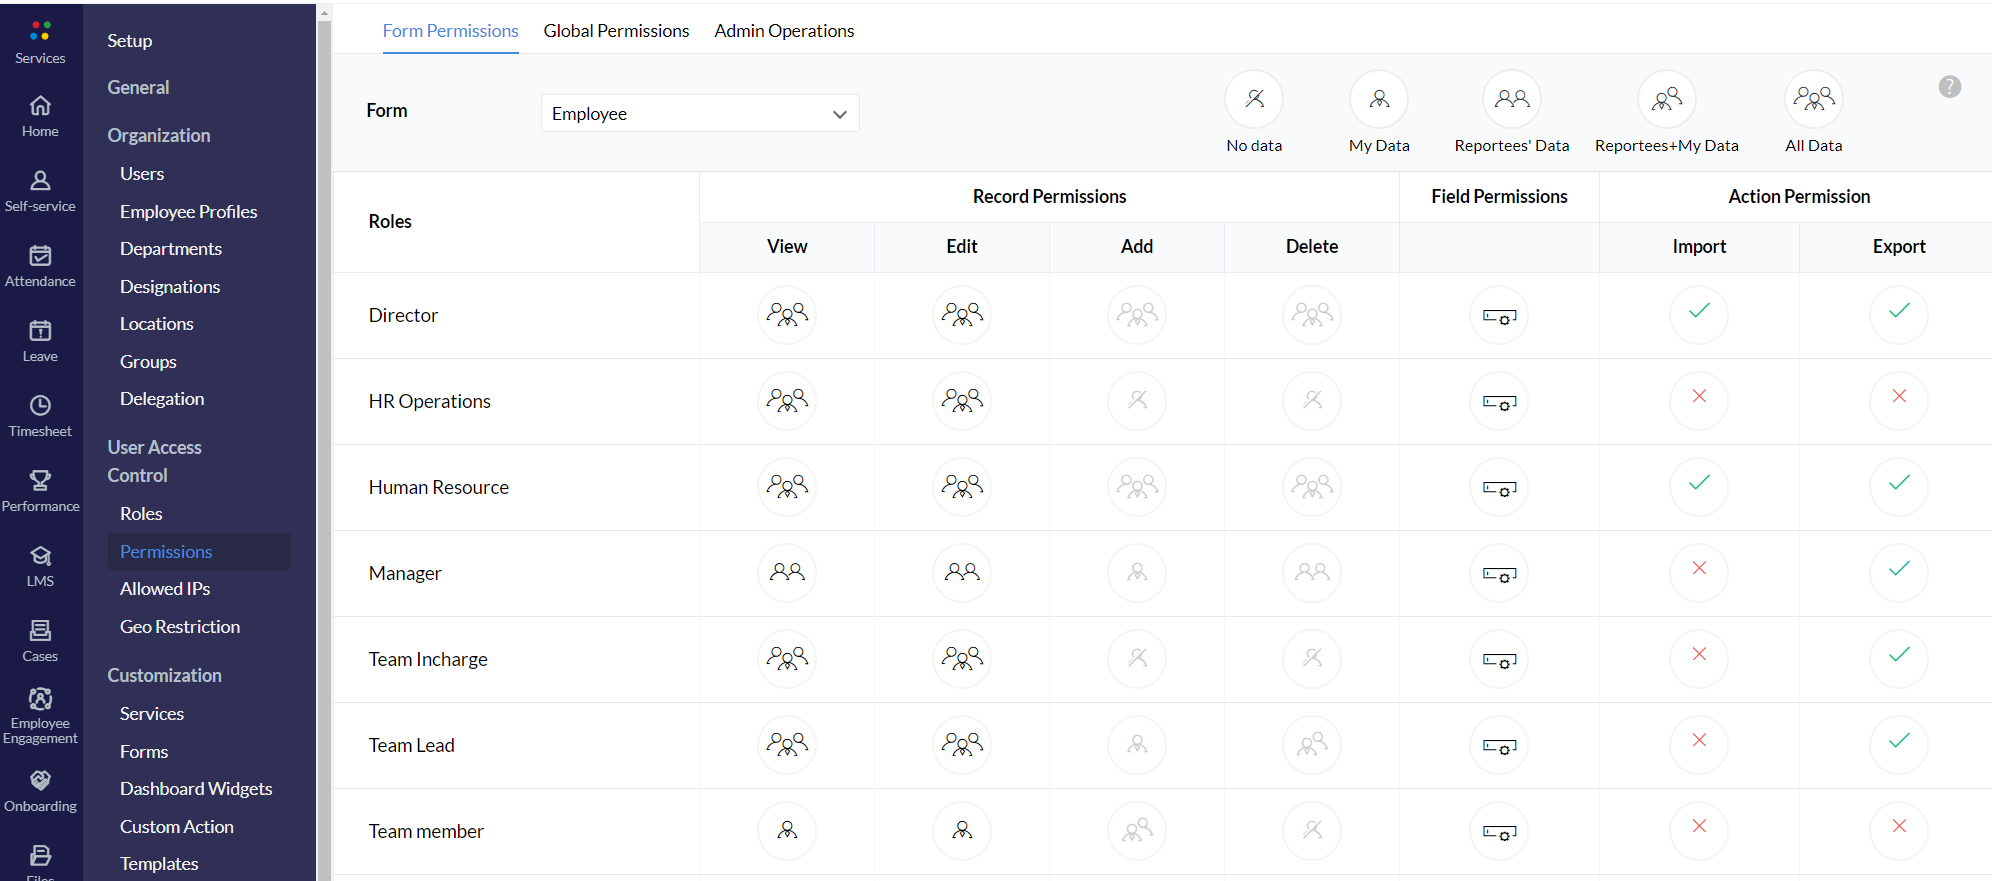The width and height of the screenshot is (1992, 881).
Task: Go to Performance in left rail
Action: (40, 491)
